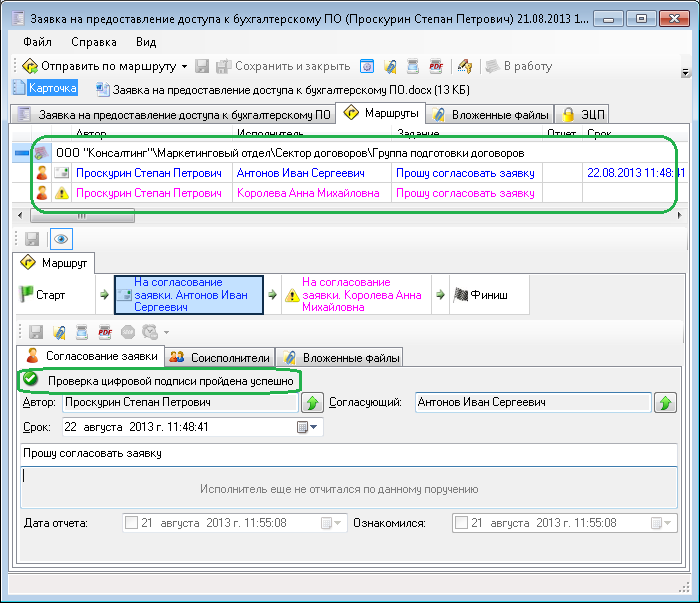
Task: Click the warning icon in Королева row
Action: 62,193
